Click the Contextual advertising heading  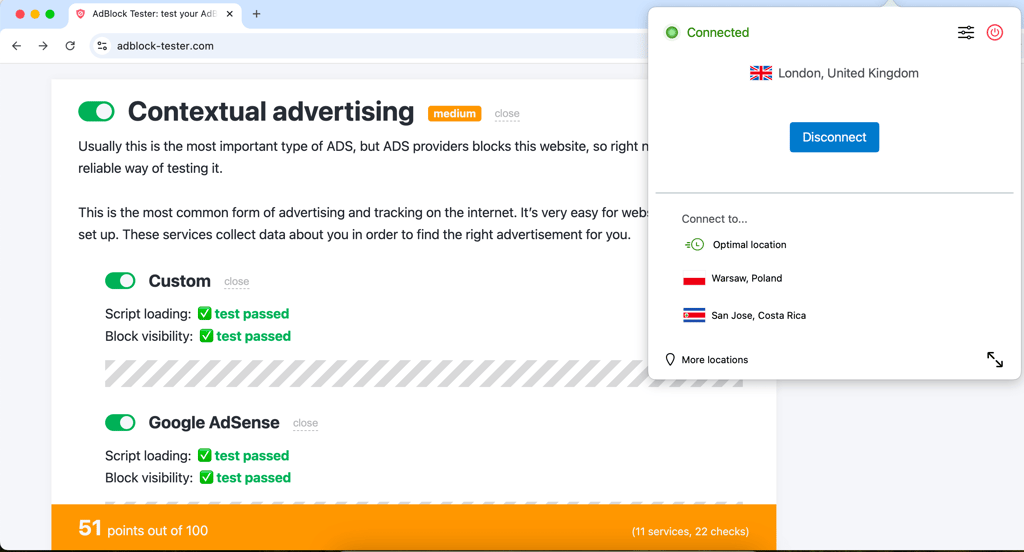point(270,112)
